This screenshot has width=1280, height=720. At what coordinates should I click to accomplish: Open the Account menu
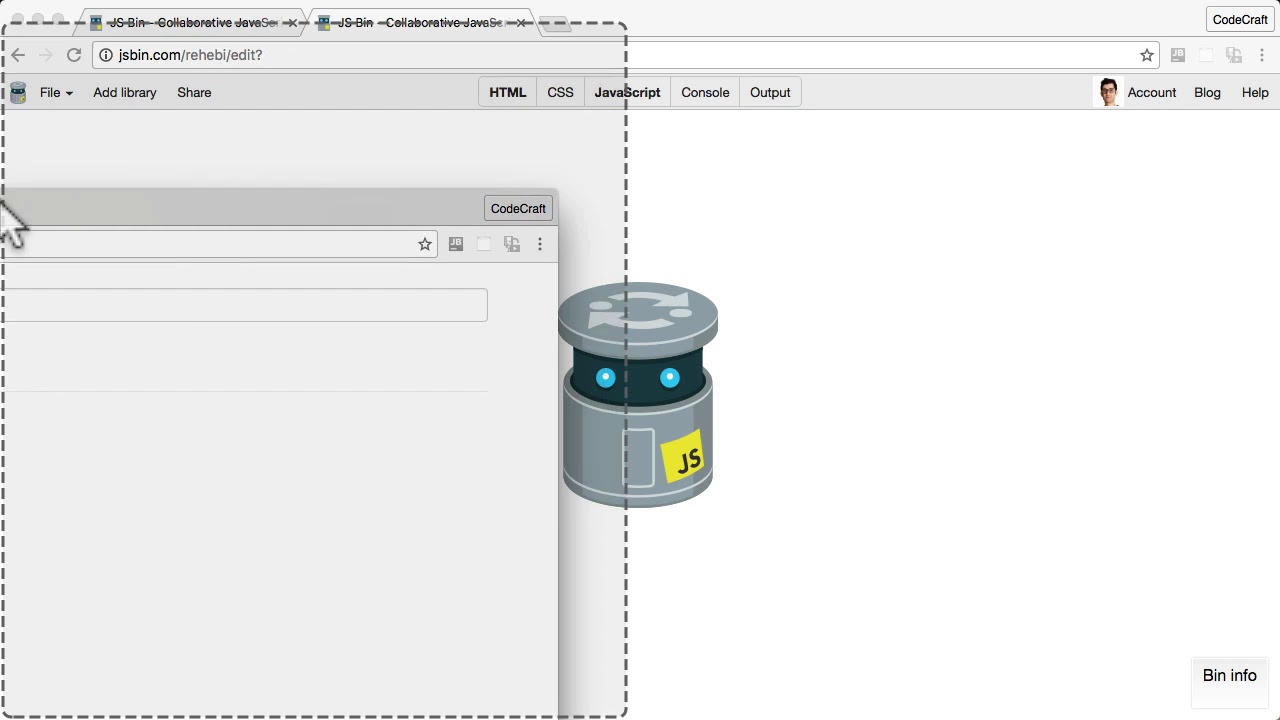1152,92
